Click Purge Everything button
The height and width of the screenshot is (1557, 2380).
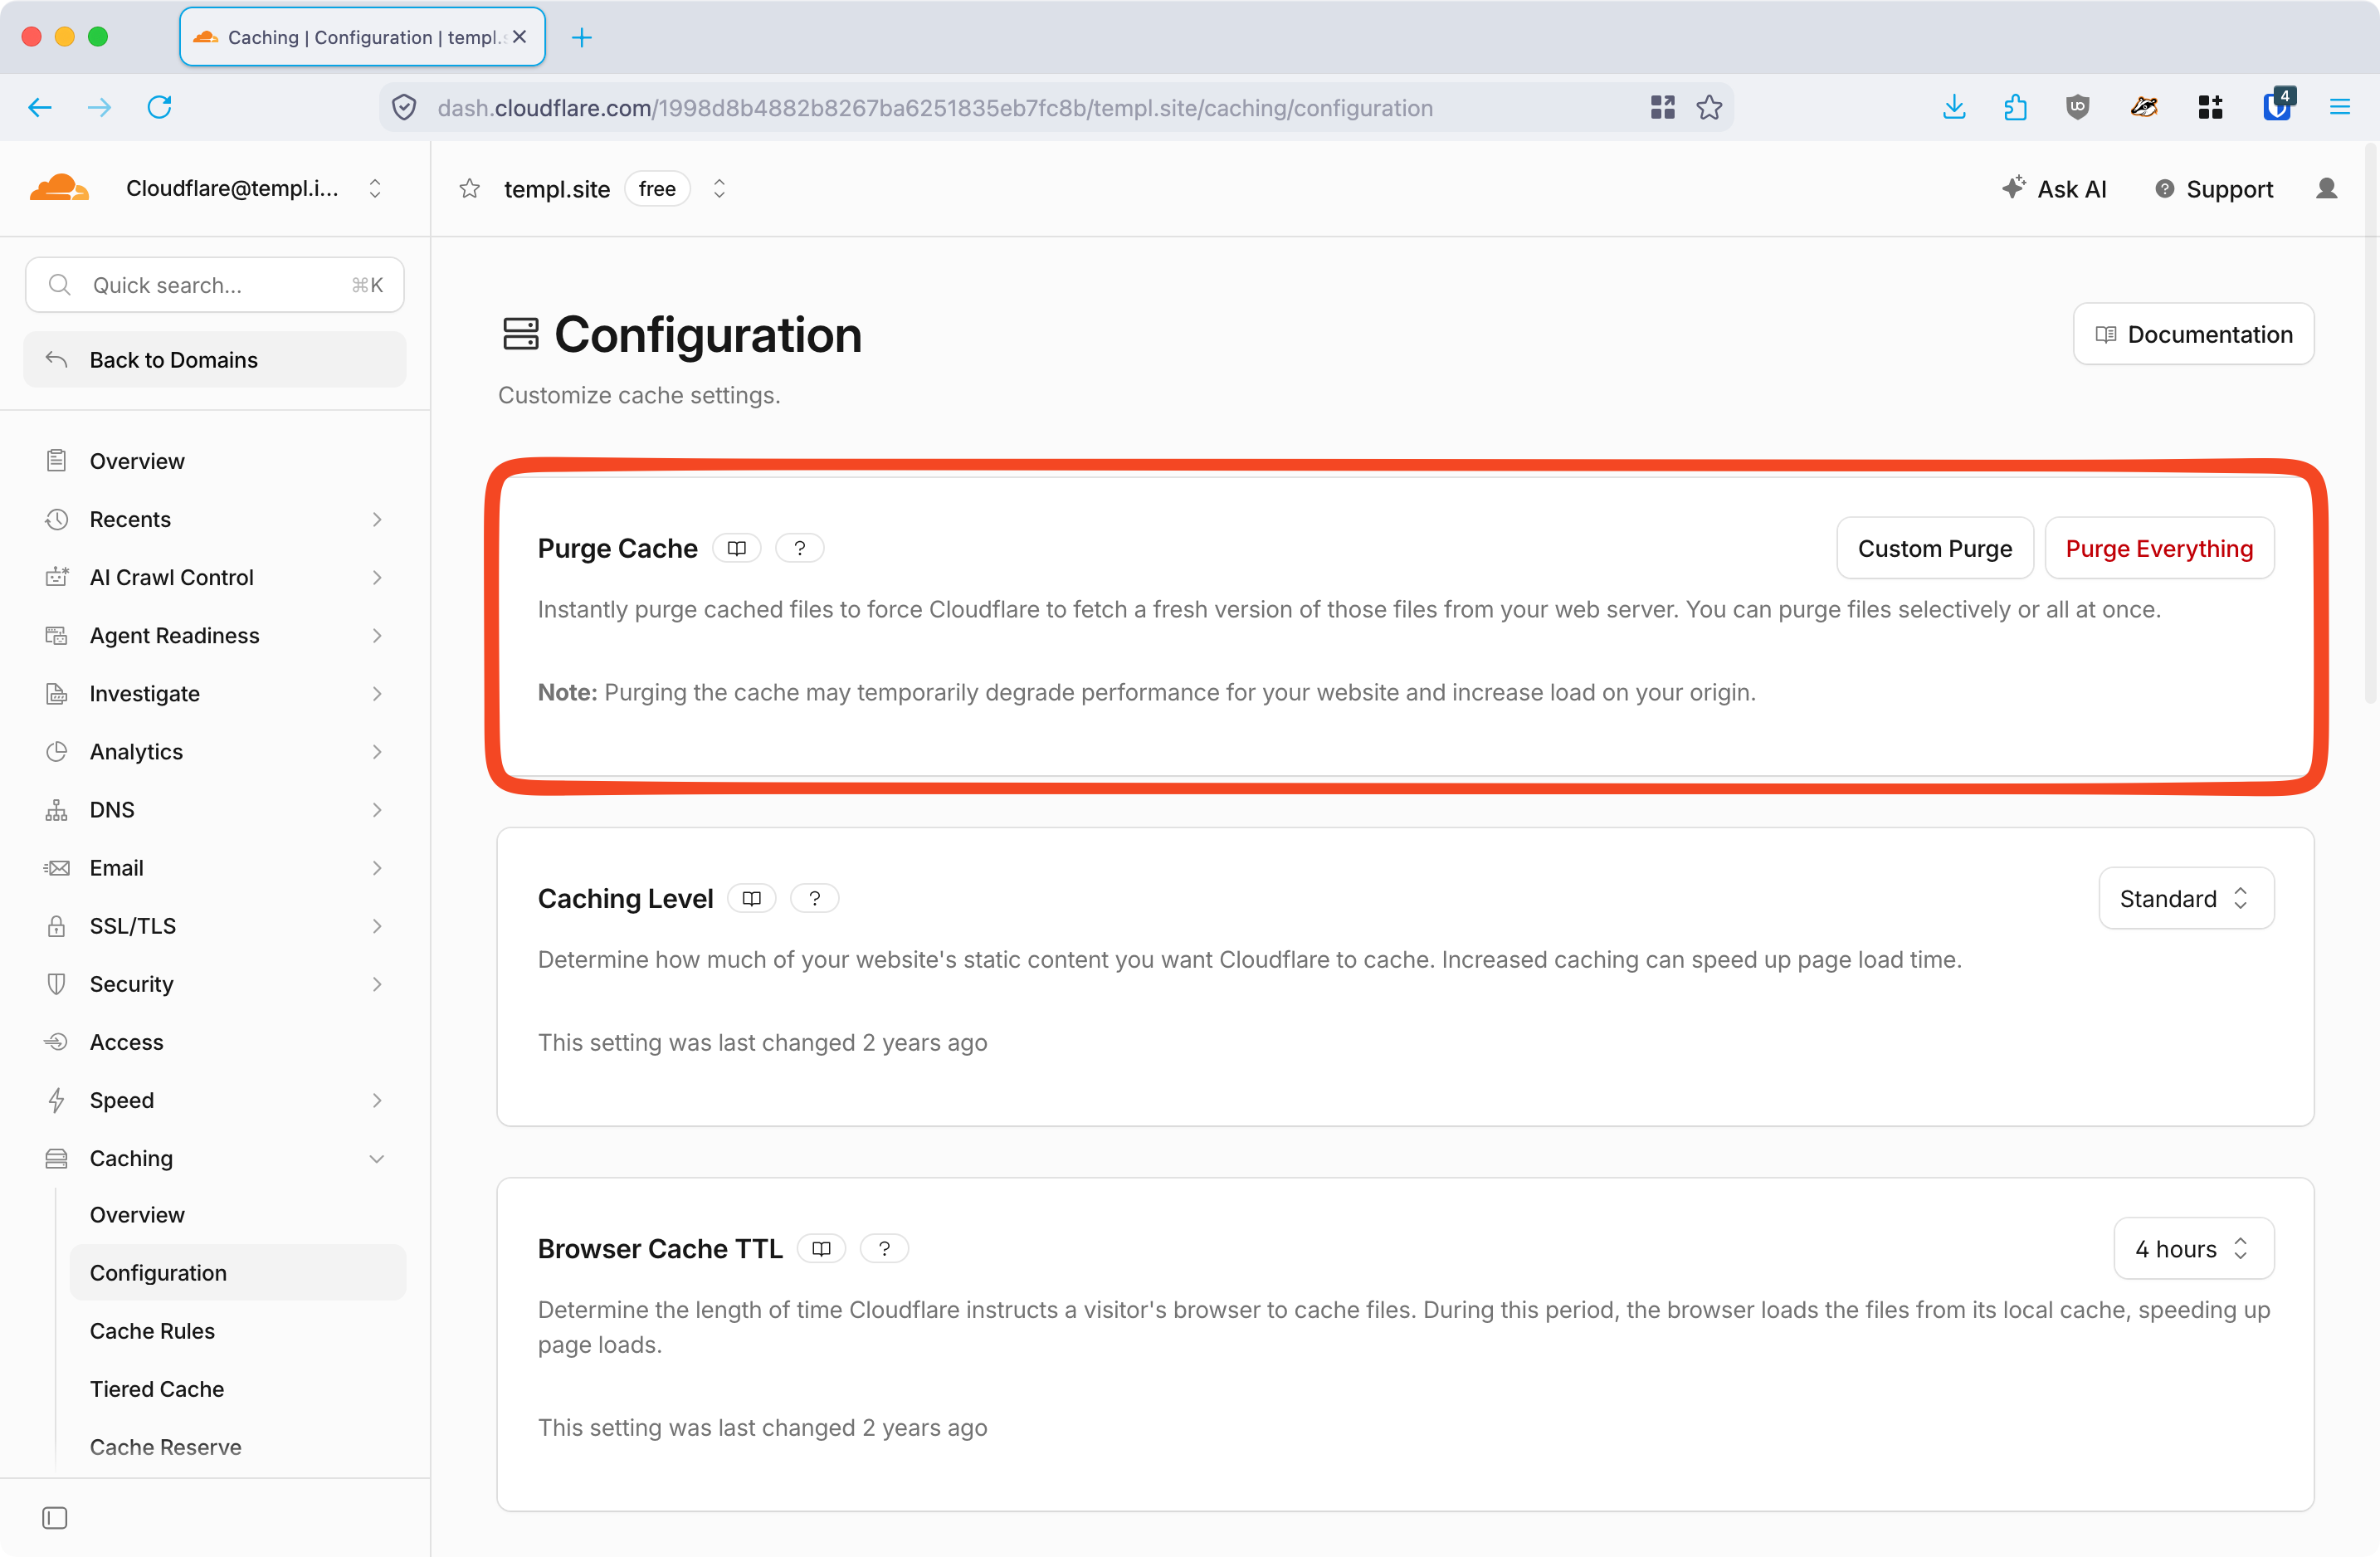coord(2159,548)
